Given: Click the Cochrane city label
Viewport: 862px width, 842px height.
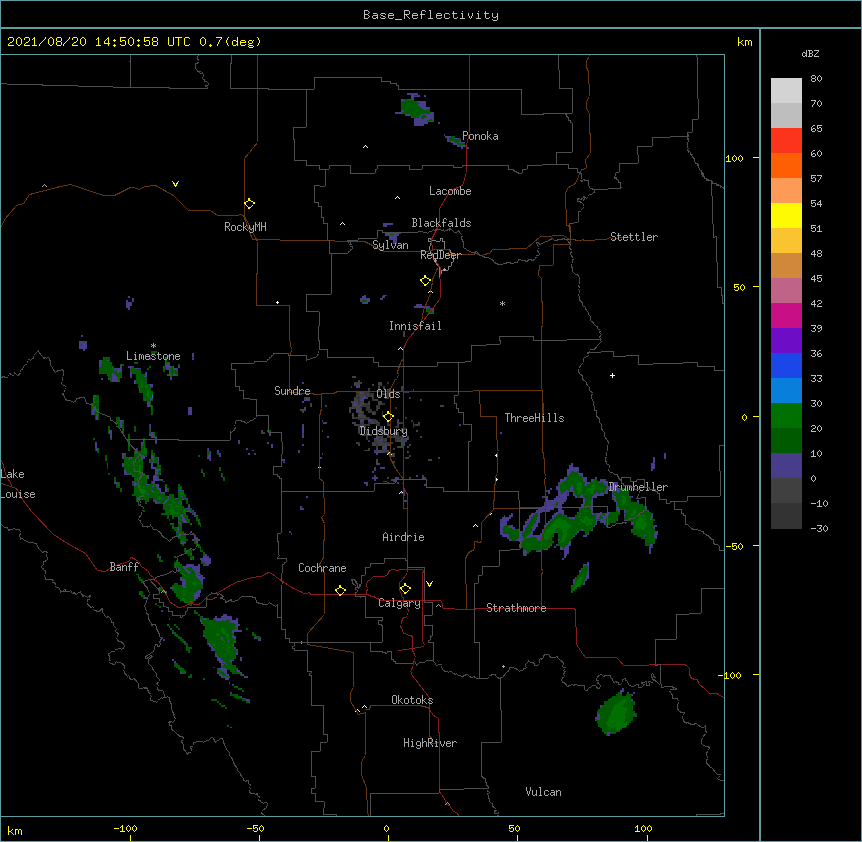Looking at the screenshot, I should click(x=322, y=568).
